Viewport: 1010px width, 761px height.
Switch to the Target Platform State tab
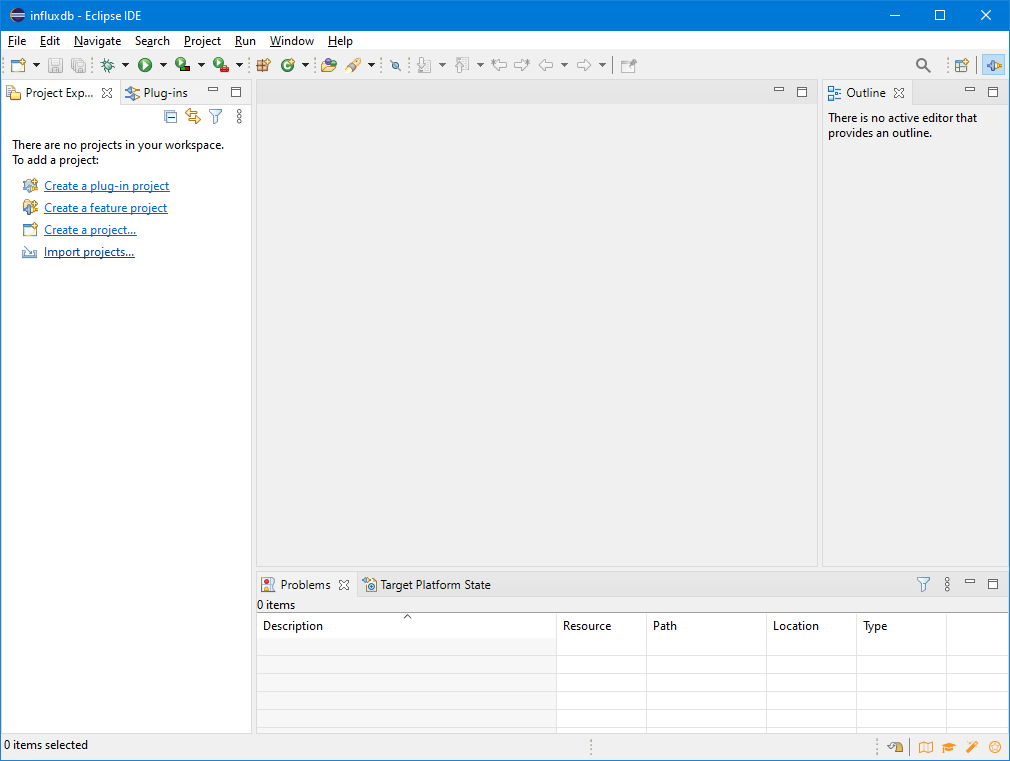(435, 585)
